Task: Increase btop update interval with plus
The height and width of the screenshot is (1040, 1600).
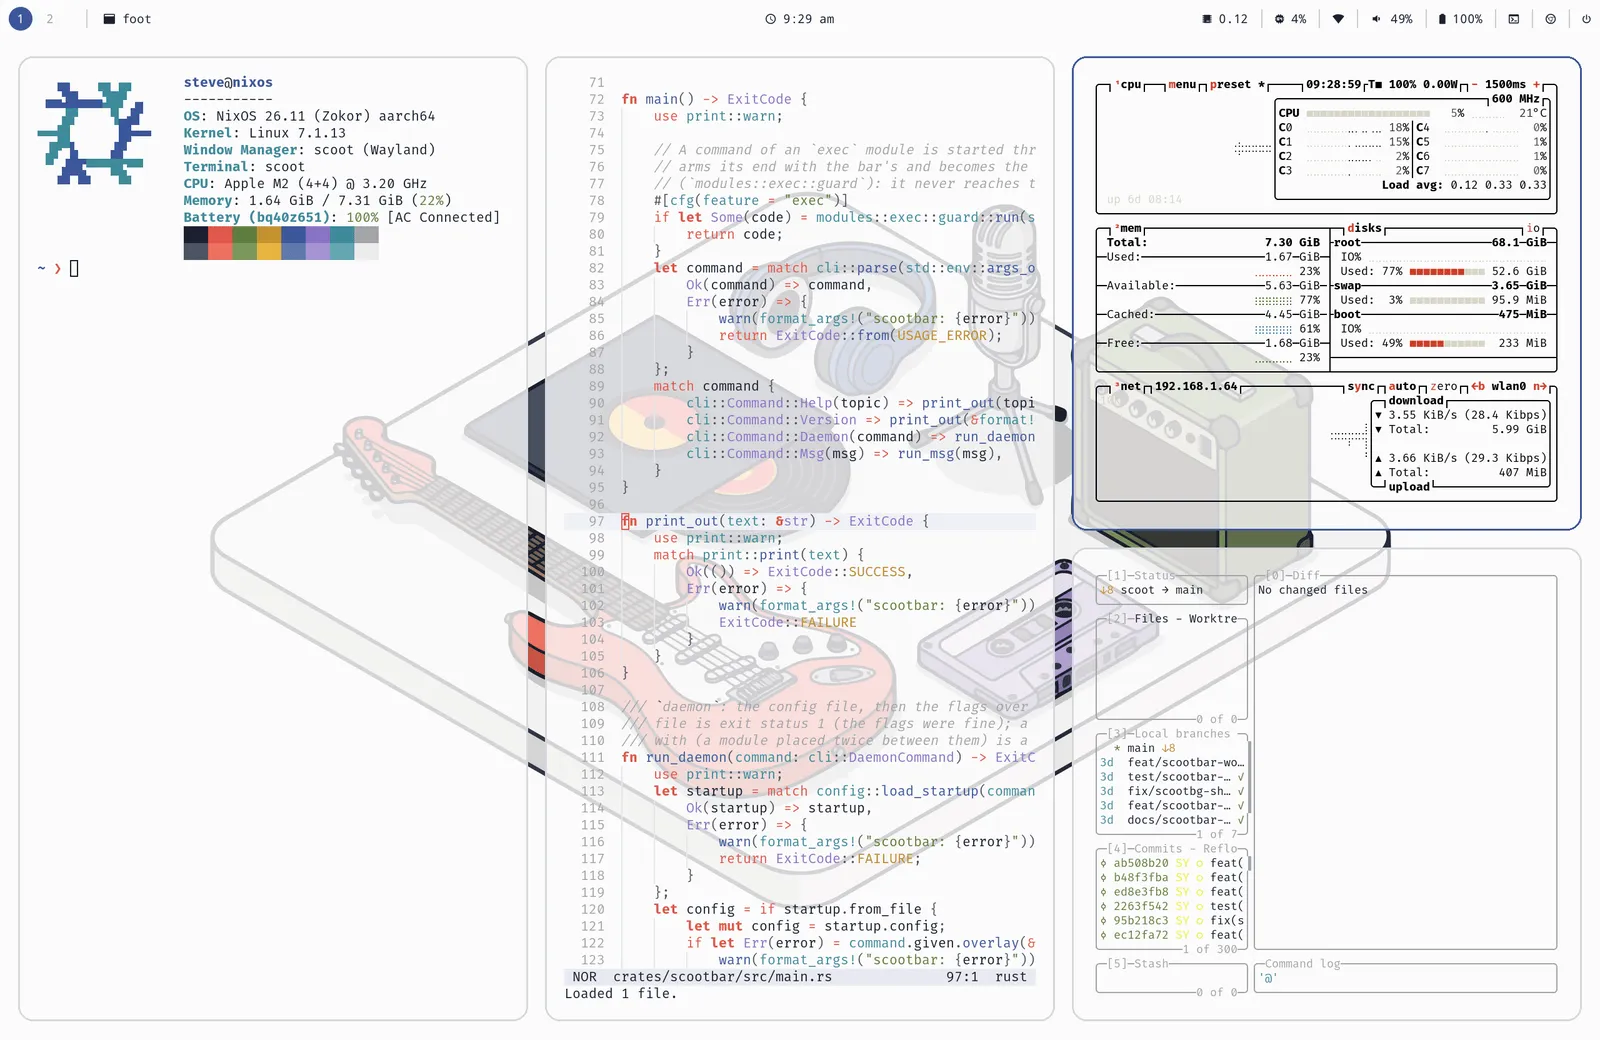Action: point(1537,85)
